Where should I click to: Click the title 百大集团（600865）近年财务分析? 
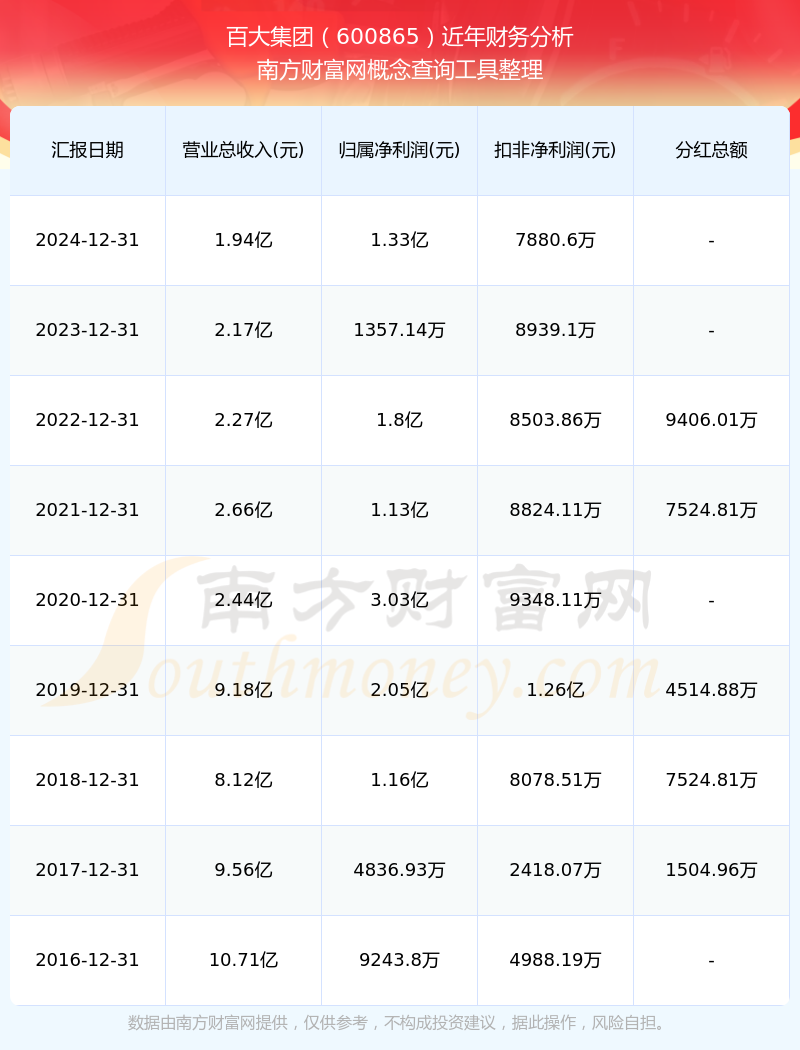pyautogui.click(x=400, y=36)
